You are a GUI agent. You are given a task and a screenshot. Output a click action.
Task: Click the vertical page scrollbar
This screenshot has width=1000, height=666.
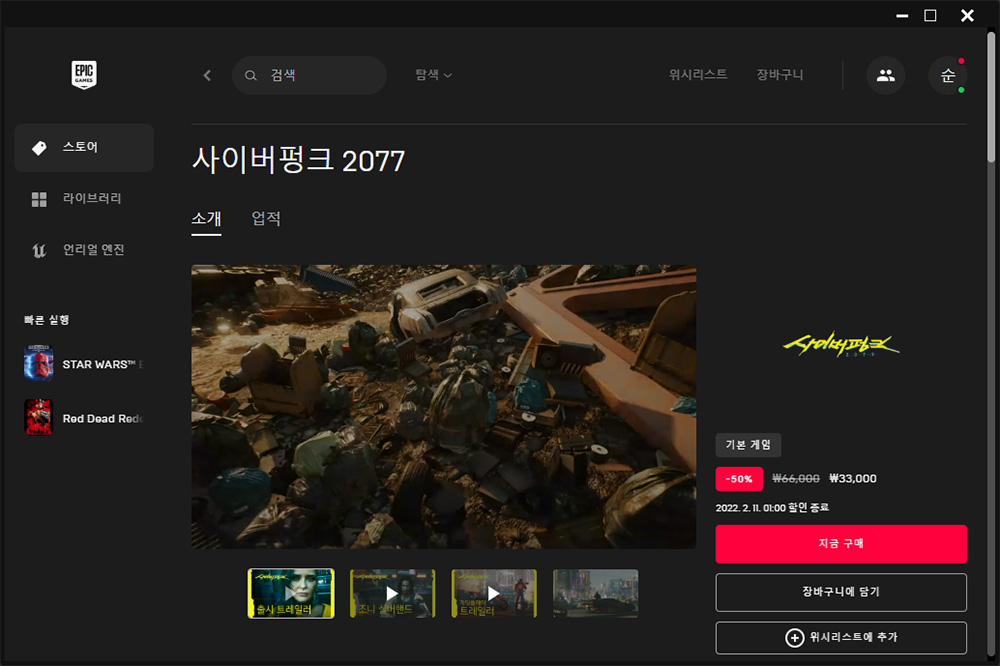tap(991, 96)
